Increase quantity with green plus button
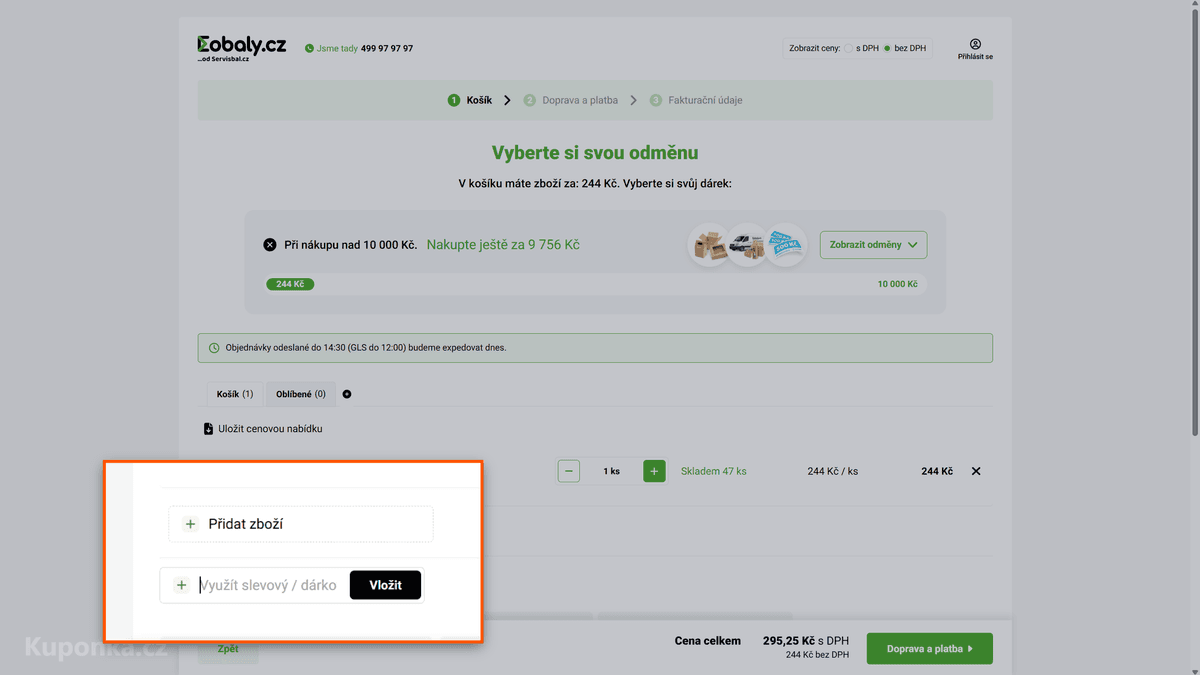The height and width of the screenshot is (675, 1200). coord(654,471)
